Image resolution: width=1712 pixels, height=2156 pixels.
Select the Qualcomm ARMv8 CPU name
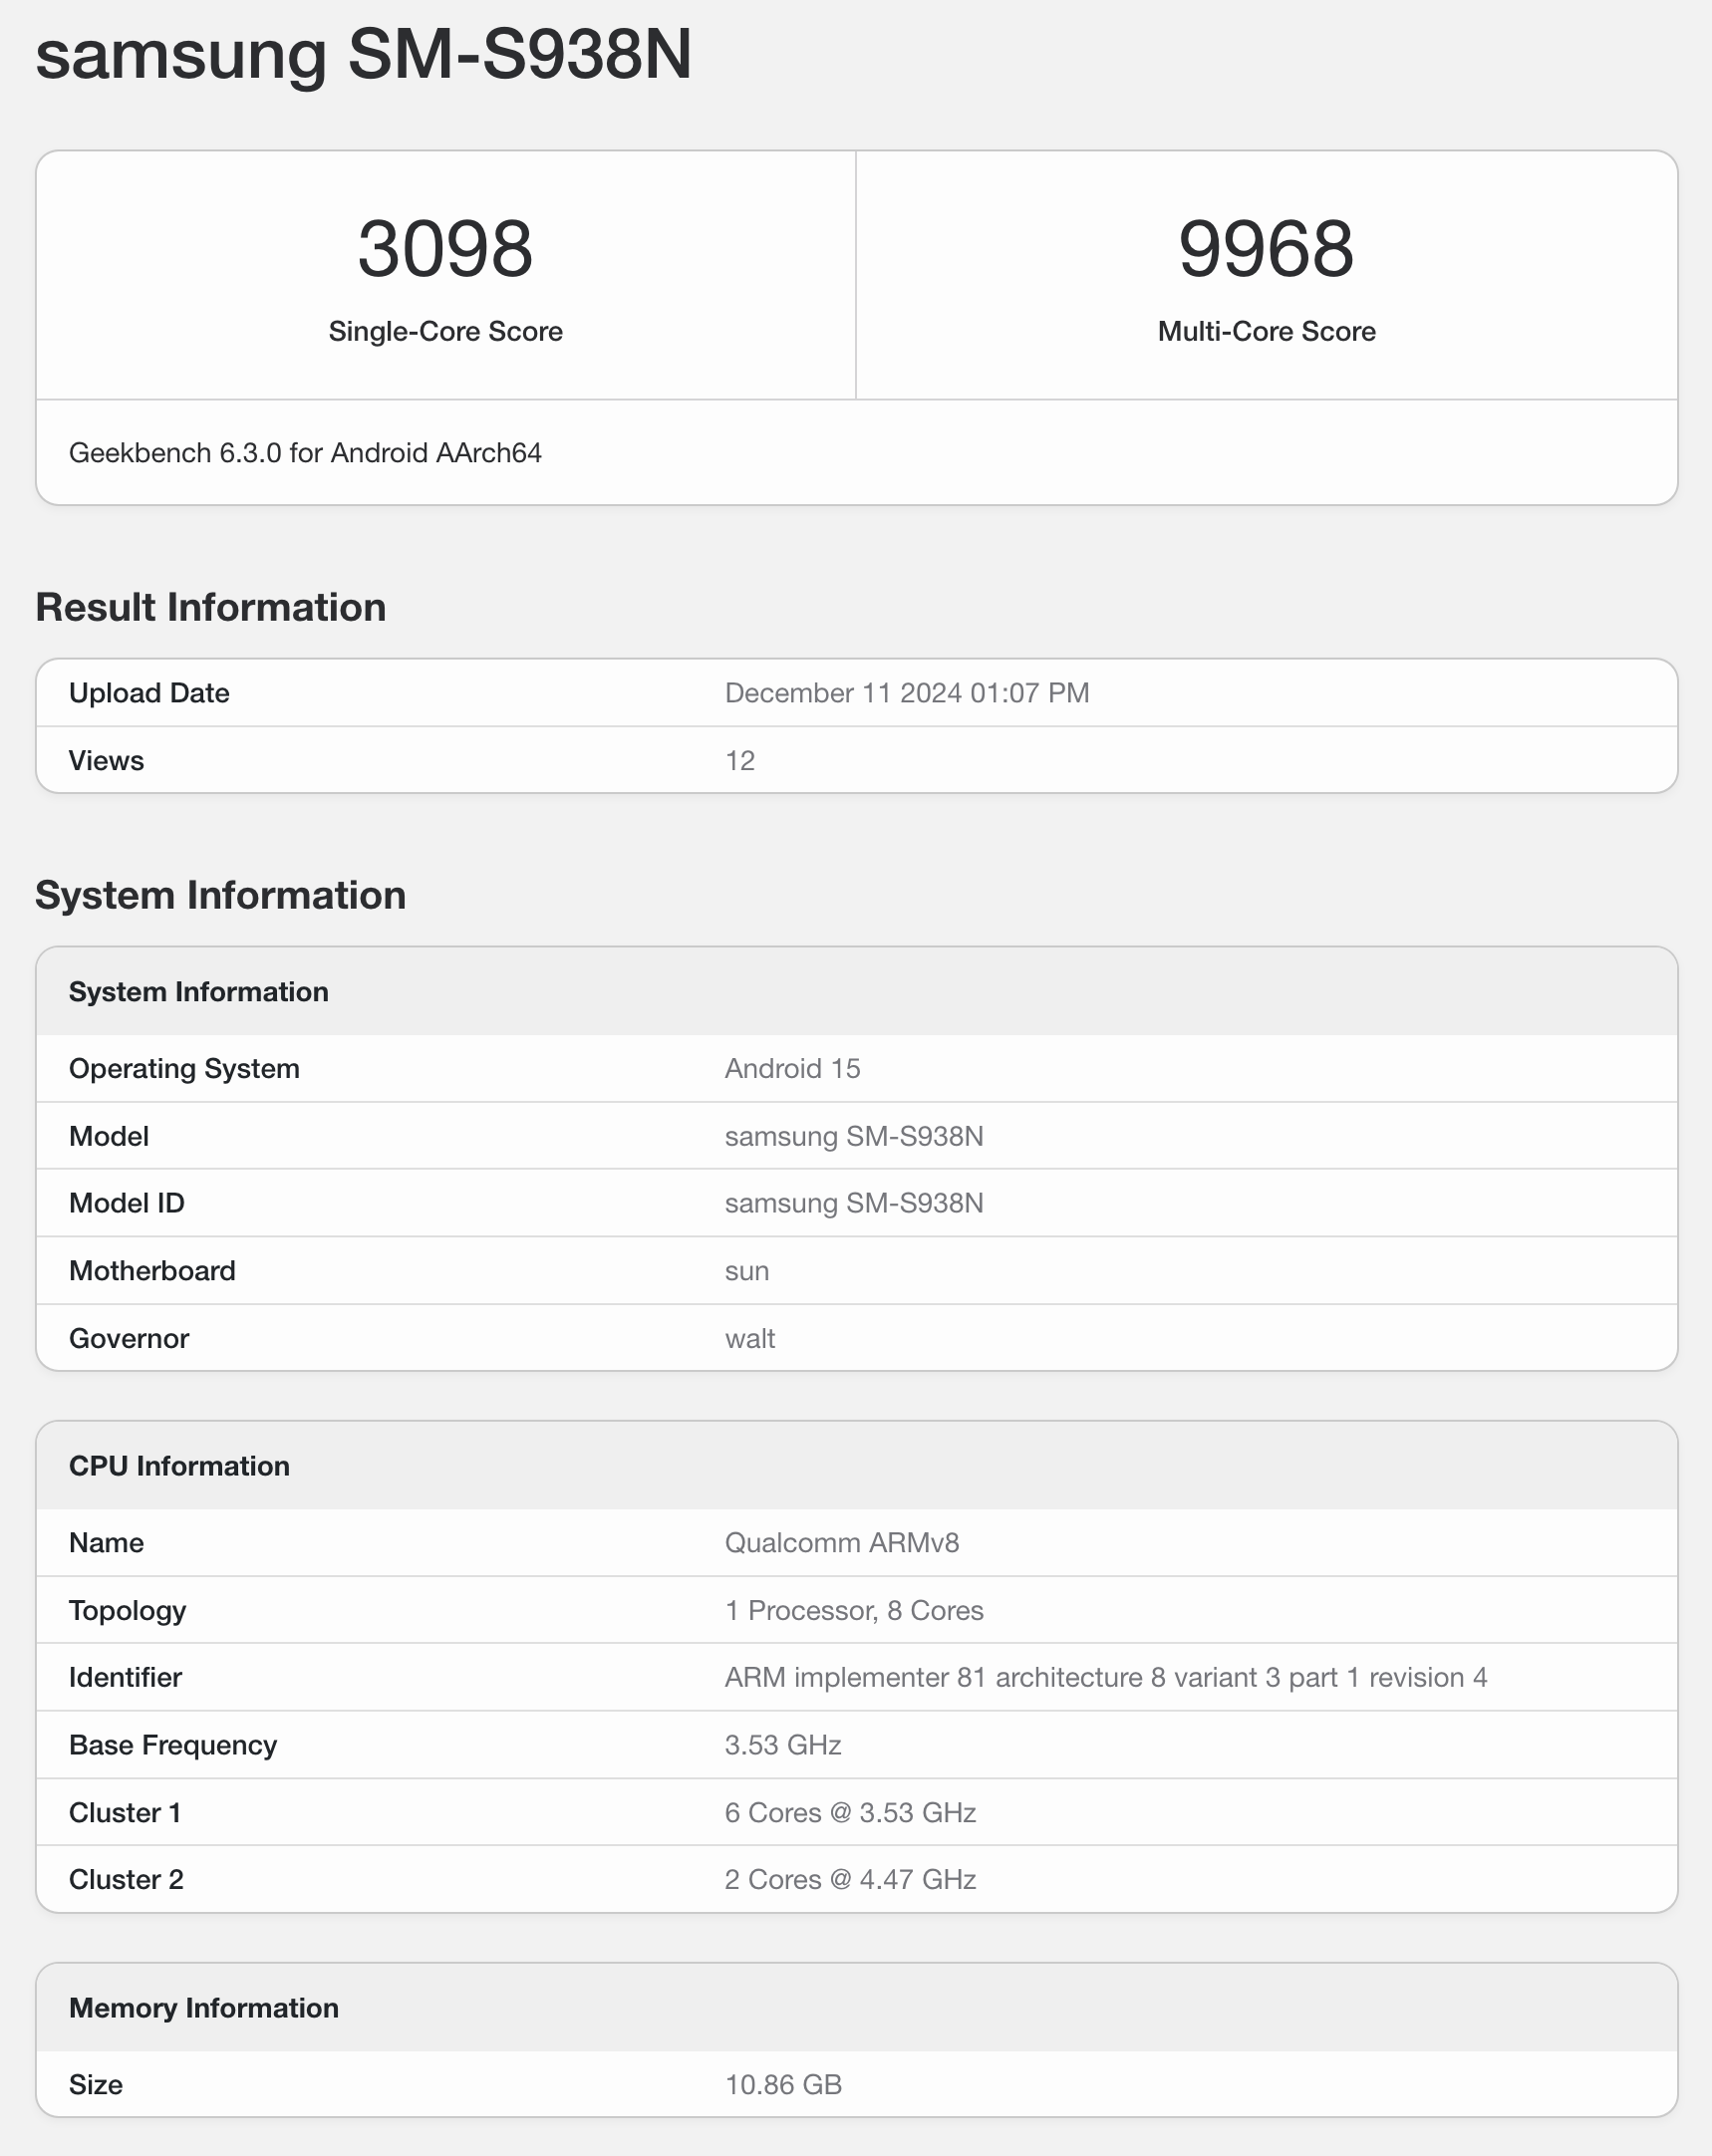(x=840, y=1542)
